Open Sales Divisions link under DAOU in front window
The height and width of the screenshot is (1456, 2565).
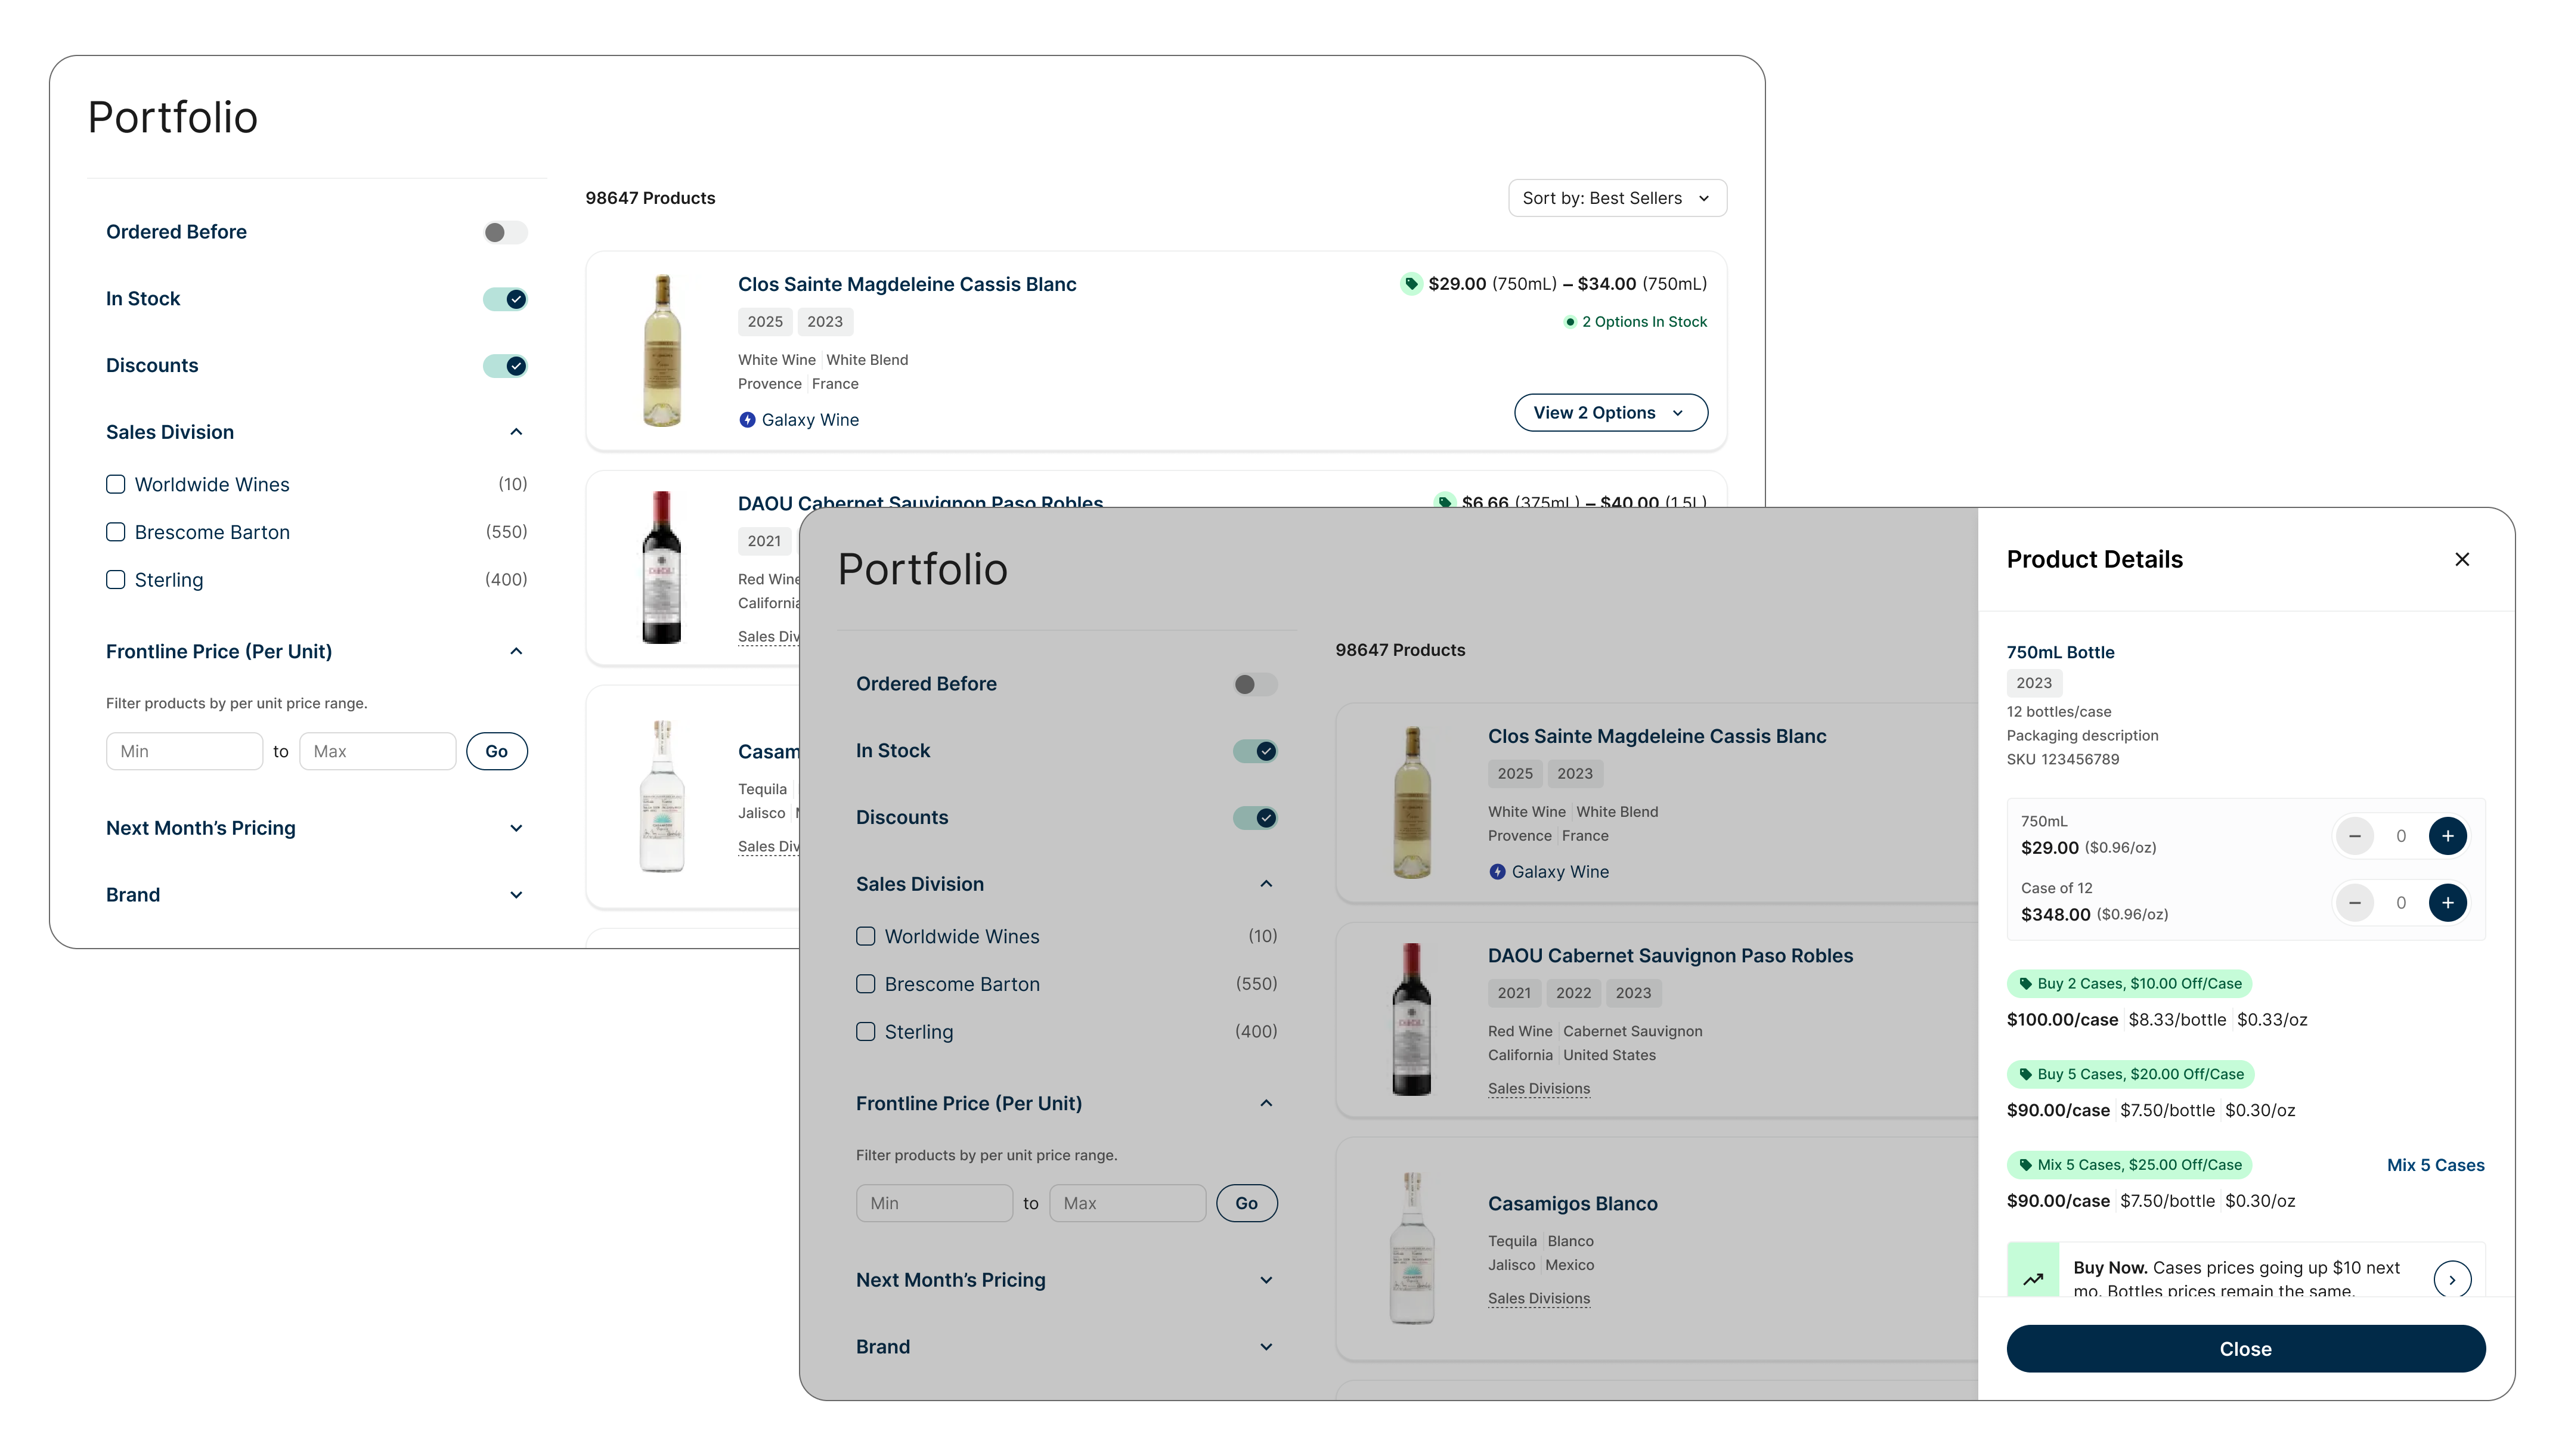pyautogui.click(x=1538, y=1089)
